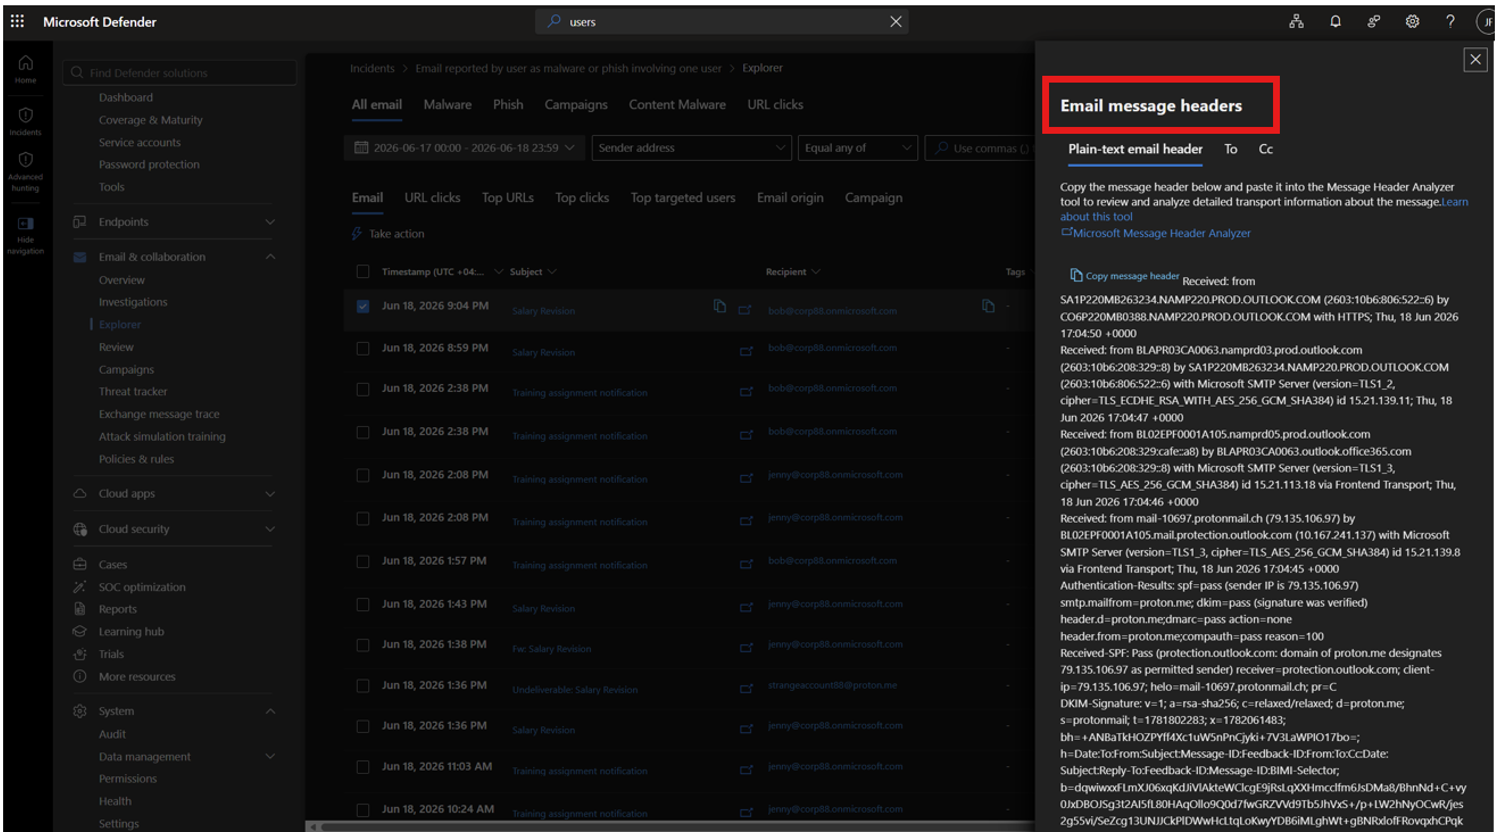
Task: Open the community feedback people icon
Action: coord(1374,21)
